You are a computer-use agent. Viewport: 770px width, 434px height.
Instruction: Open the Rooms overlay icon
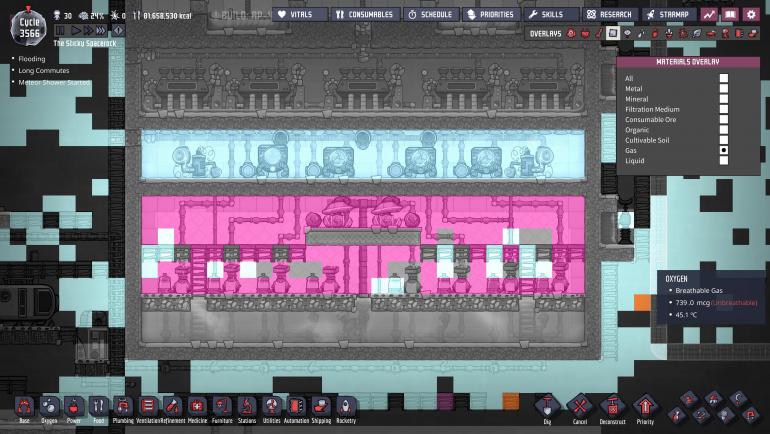pyautogui.click(x=711, y=33)
